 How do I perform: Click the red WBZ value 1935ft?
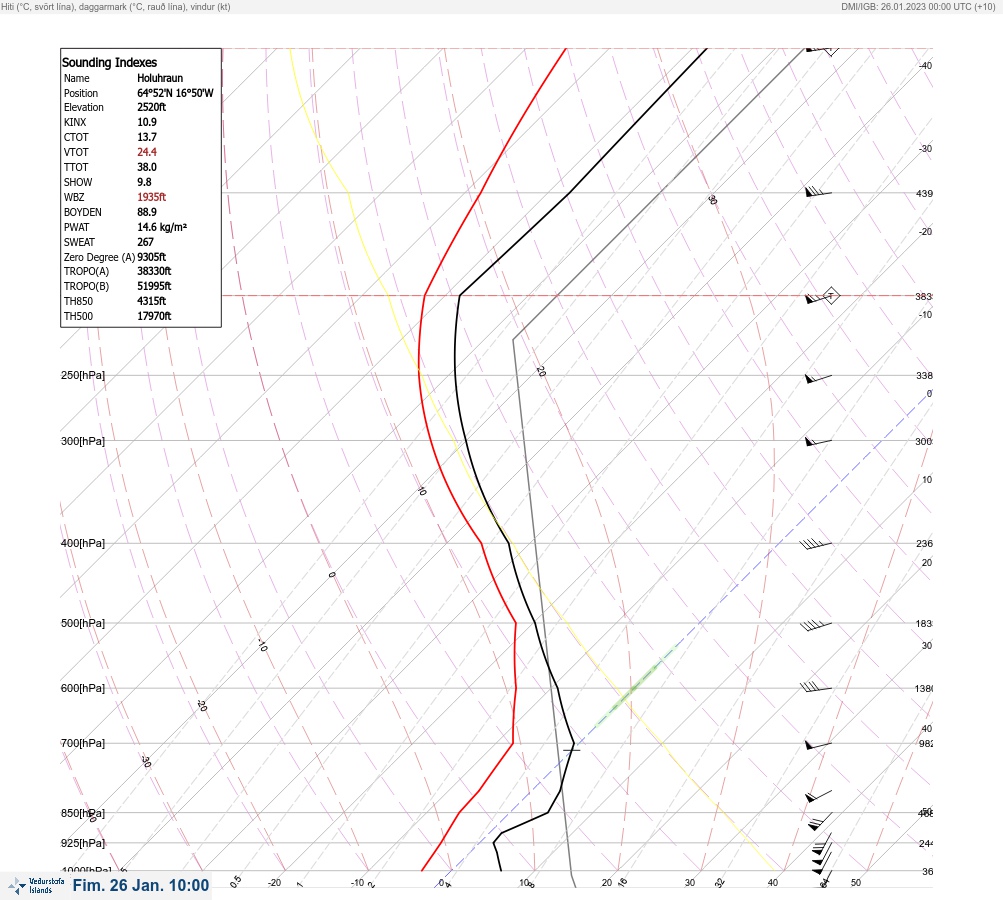[152, 197]
